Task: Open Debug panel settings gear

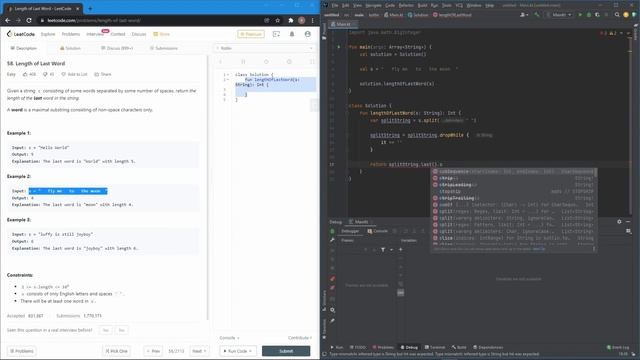Action: point(619,222)
